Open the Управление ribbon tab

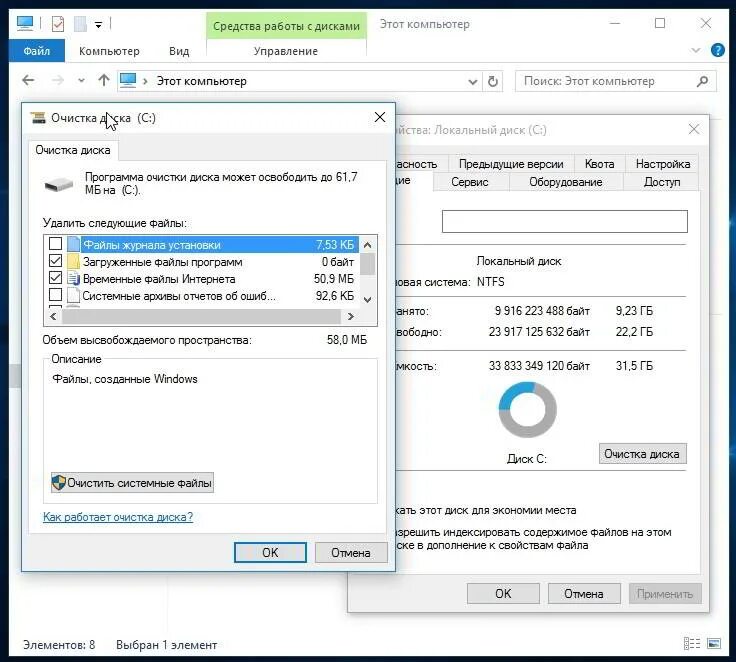tap(285, 51)
